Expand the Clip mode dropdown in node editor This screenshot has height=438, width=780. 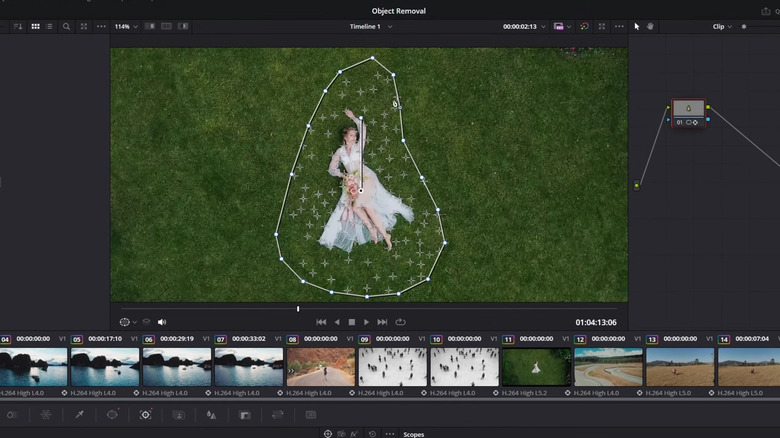point(722,26)
